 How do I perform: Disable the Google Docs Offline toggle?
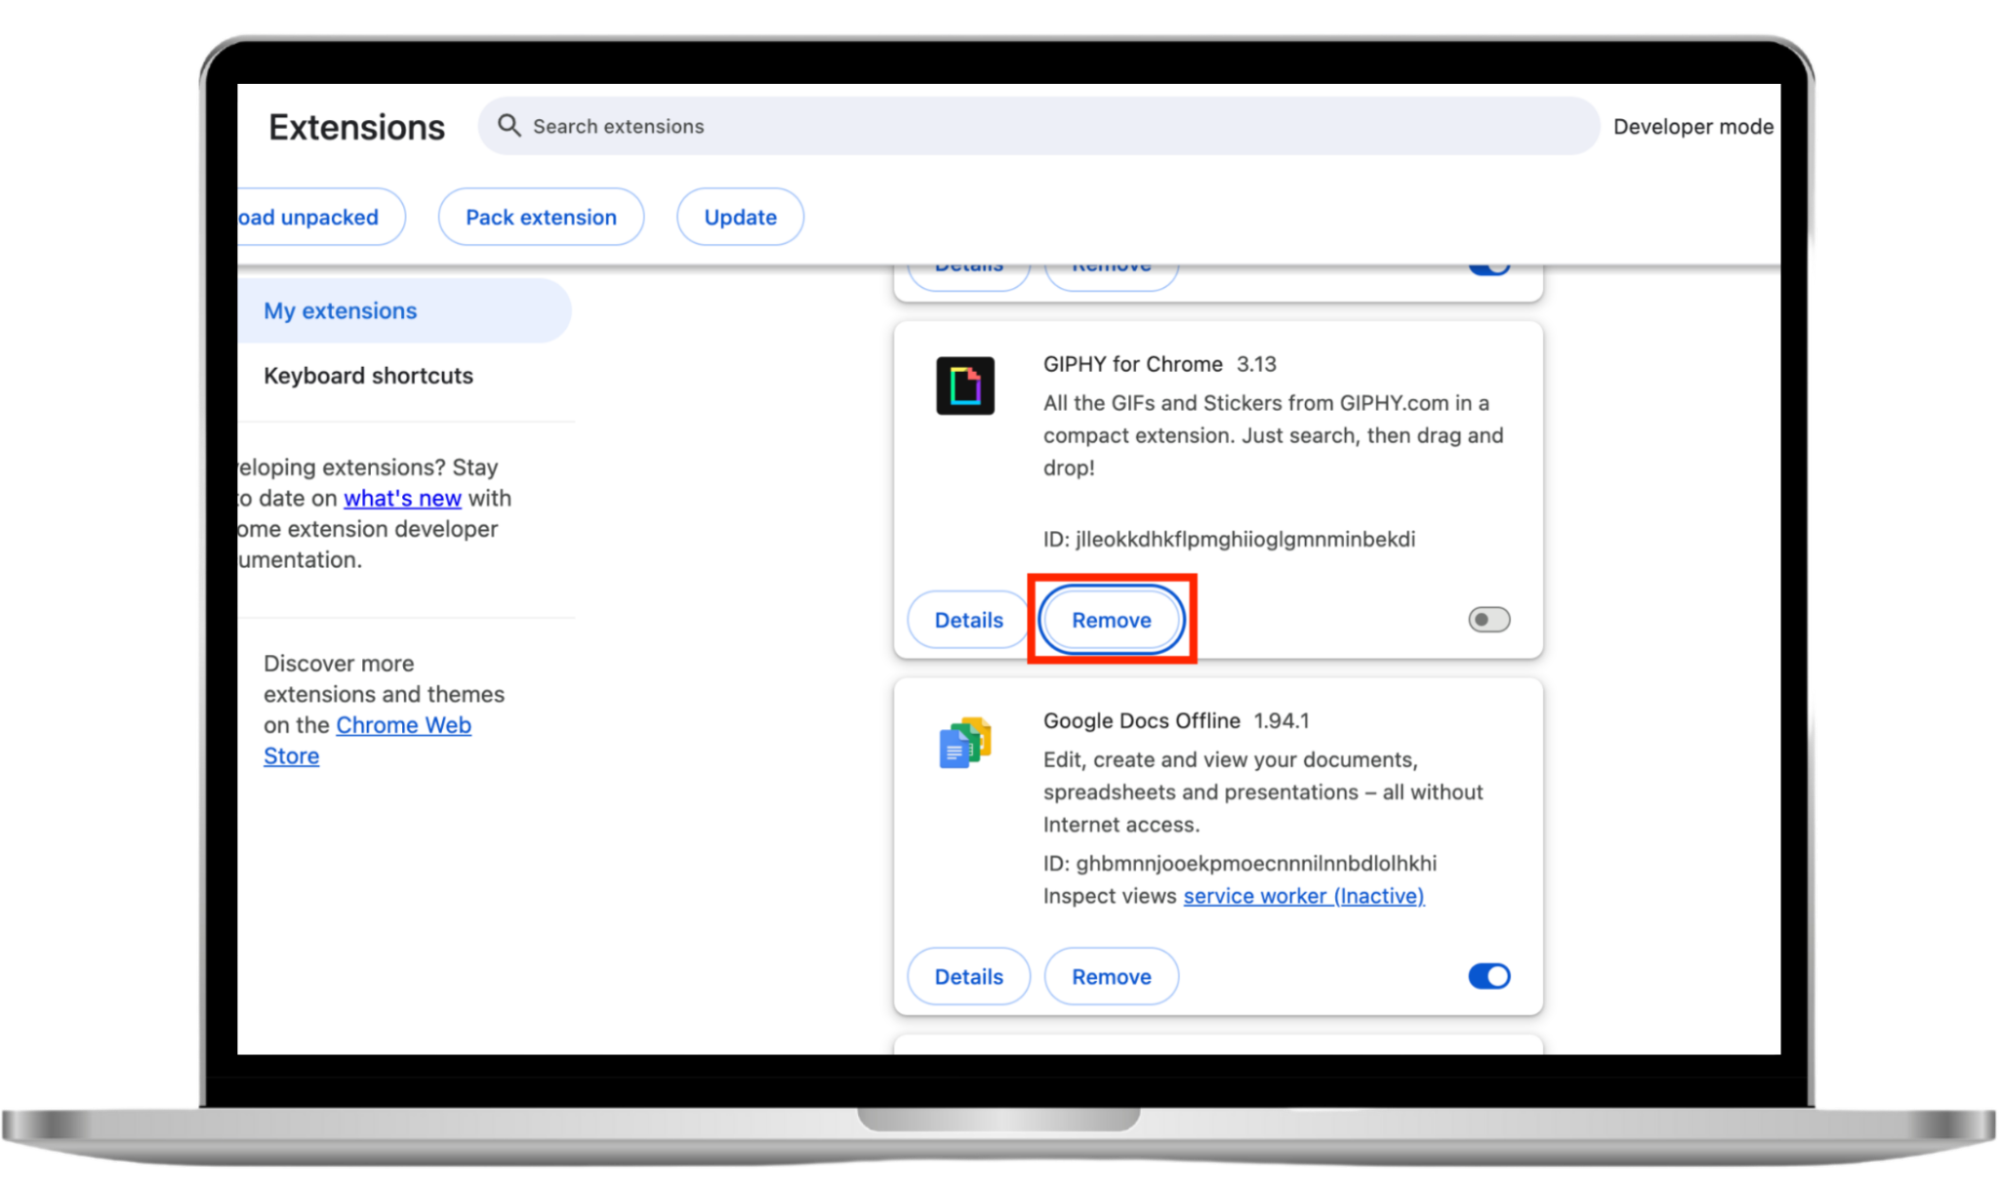point(1488,976)
